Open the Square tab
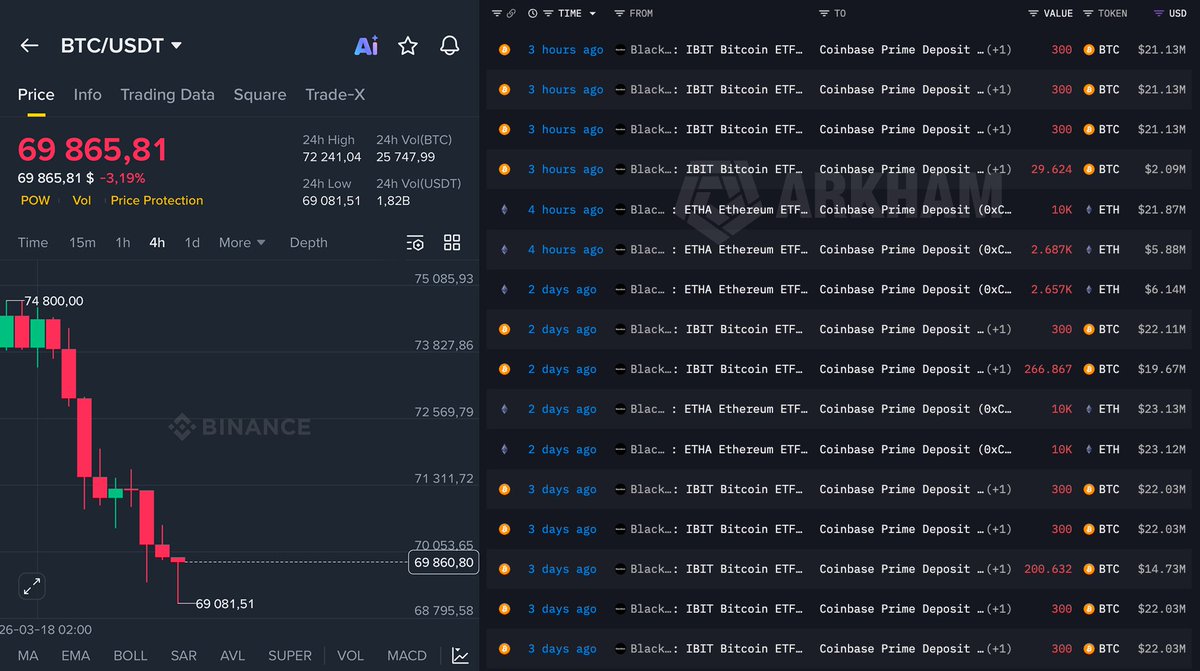Image resolution: width=1200 pixels, height=671 pixels. pos(260,94)
